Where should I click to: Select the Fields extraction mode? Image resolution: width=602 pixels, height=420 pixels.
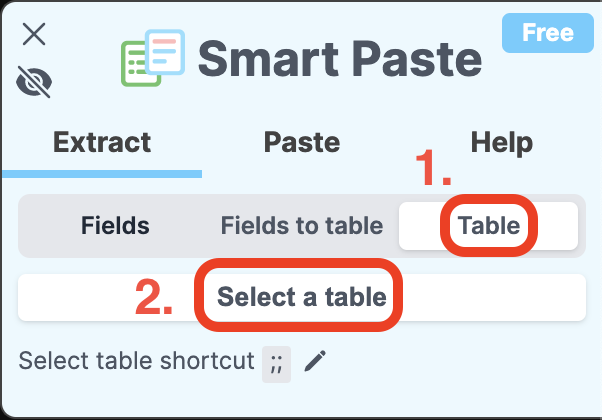point(115,225)
